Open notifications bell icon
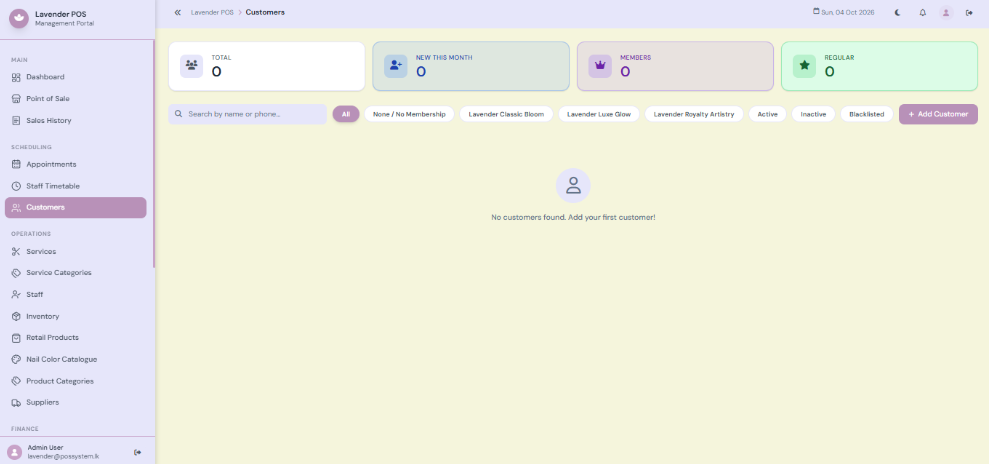989x465 pixels. (923, 13)
